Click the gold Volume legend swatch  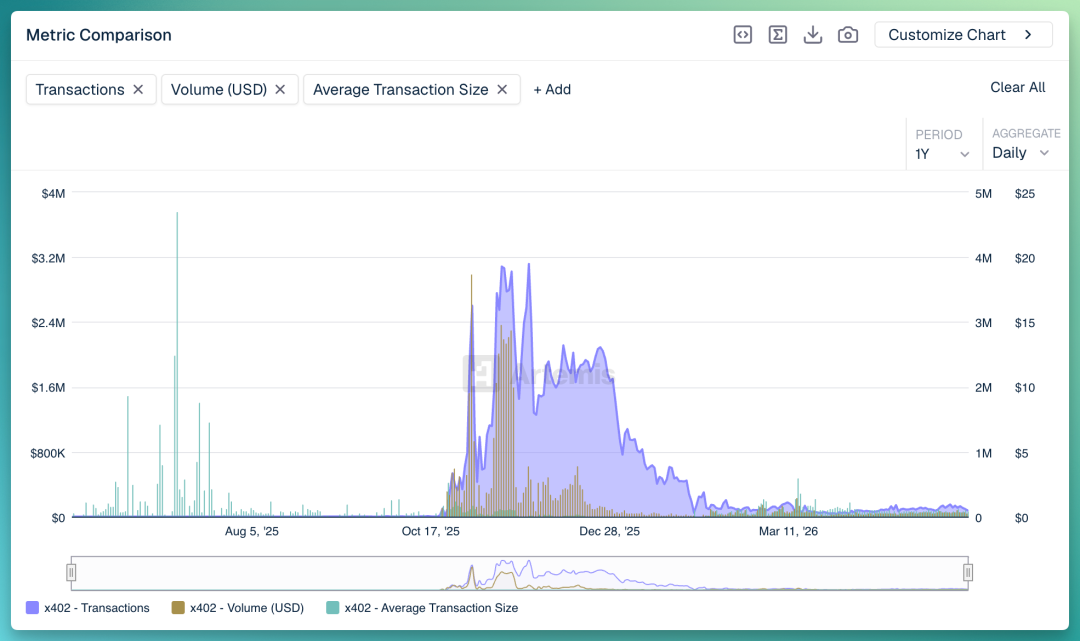(178, 608)
